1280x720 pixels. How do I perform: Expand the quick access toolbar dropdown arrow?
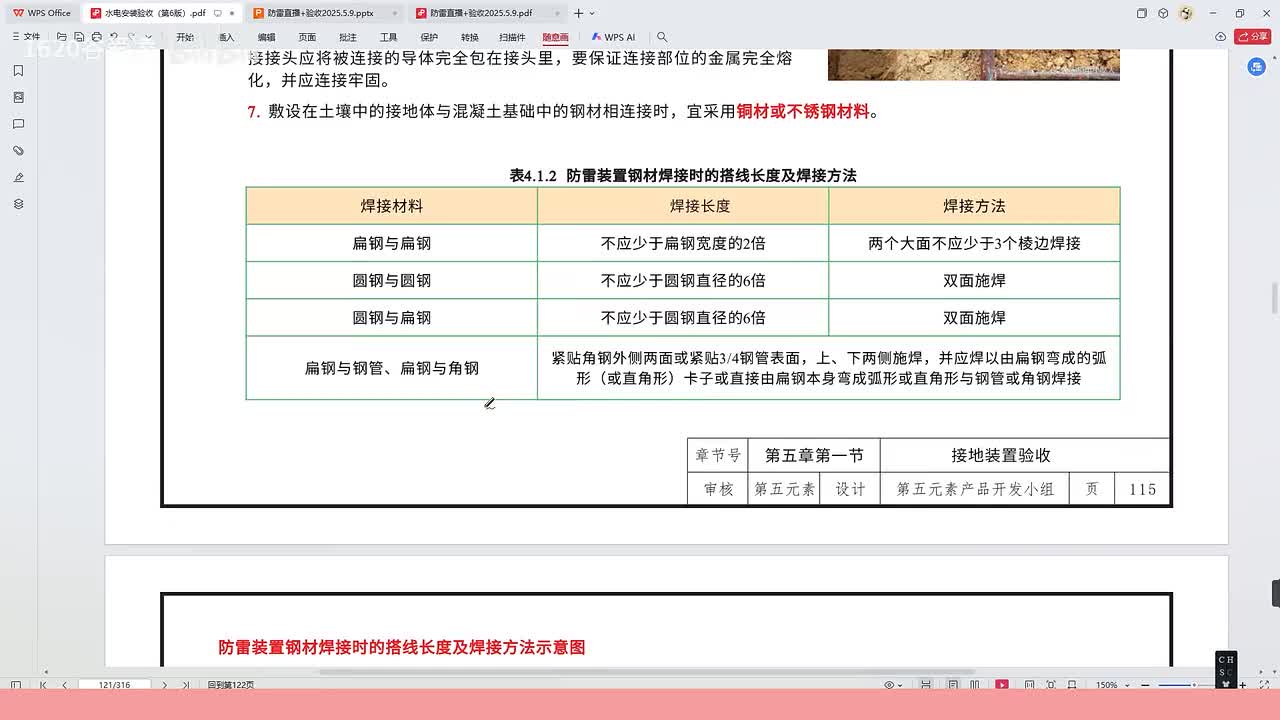(148, 37)
